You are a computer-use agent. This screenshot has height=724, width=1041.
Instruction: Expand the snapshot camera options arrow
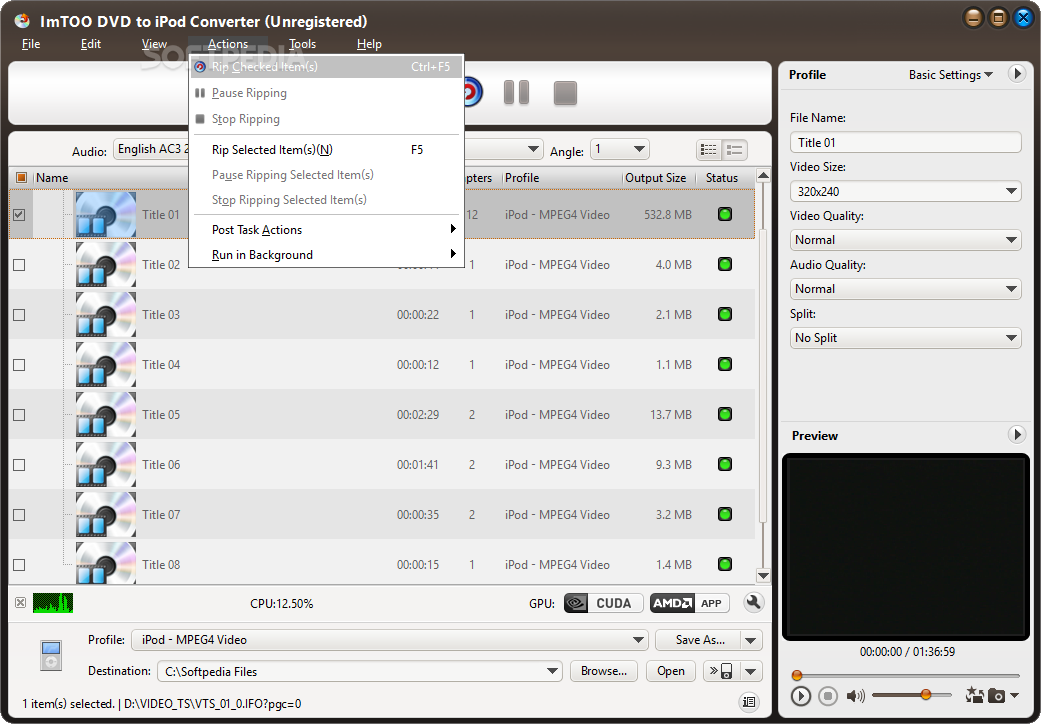click(x=1014, y=695)
